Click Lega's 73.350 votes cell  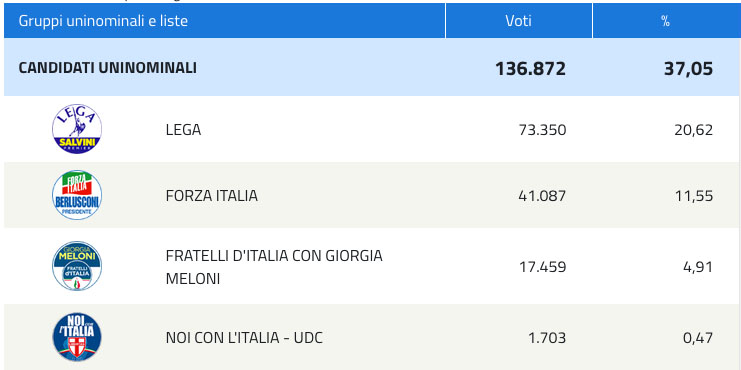[542, 130]
